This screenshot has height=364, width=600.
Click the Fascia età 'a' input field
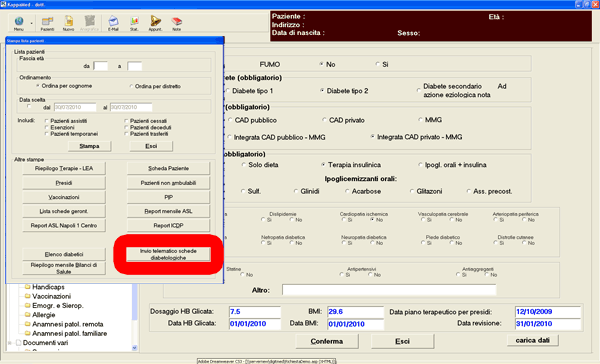tap(135, 66)
